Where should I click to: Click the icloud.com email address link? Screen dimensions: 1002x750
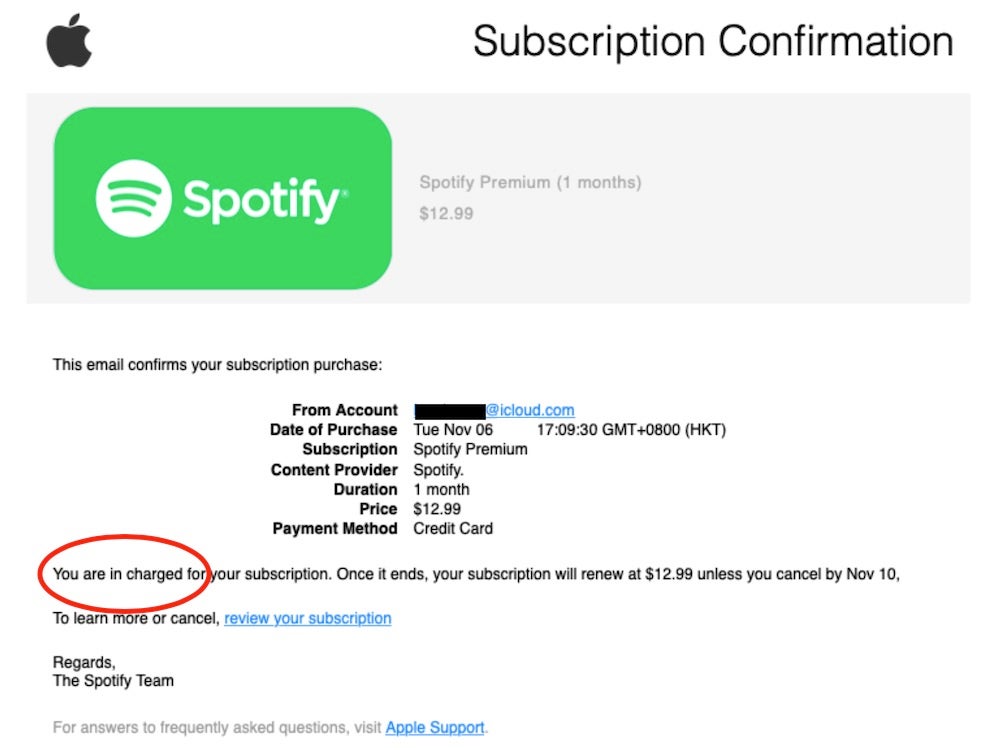[530, 410]
